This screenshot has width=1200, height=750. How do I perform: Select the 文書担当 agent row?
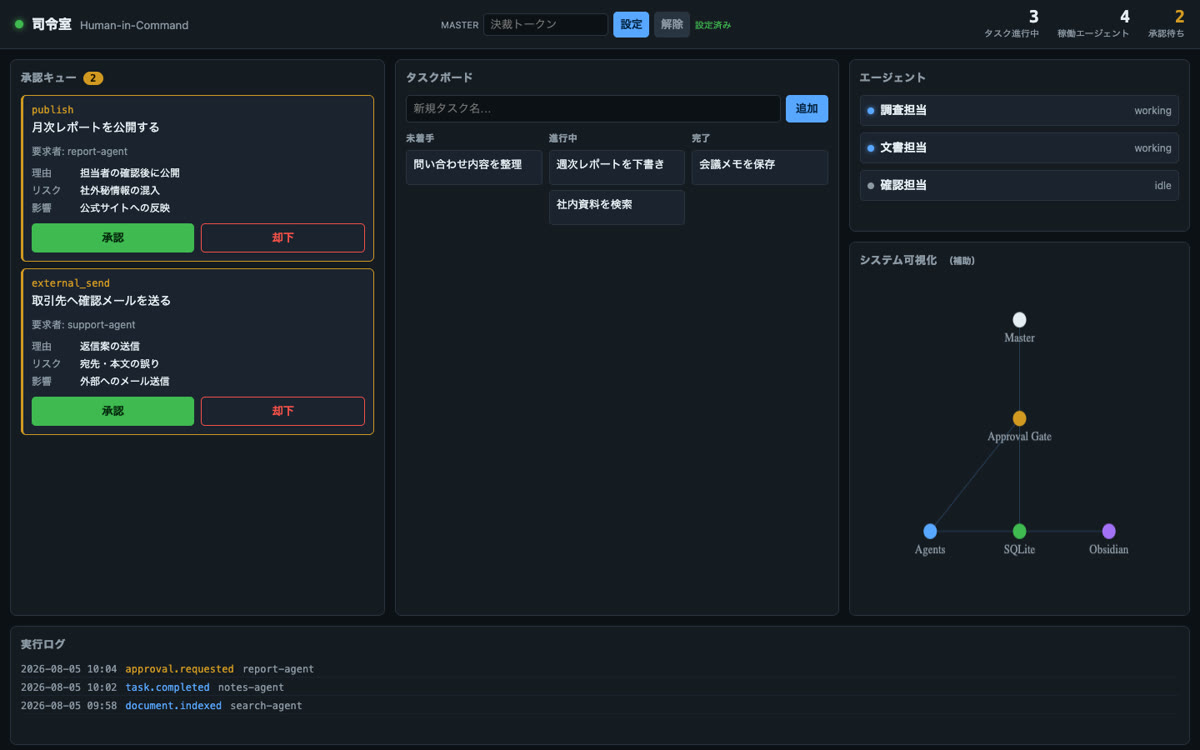tap(1019, 148)
